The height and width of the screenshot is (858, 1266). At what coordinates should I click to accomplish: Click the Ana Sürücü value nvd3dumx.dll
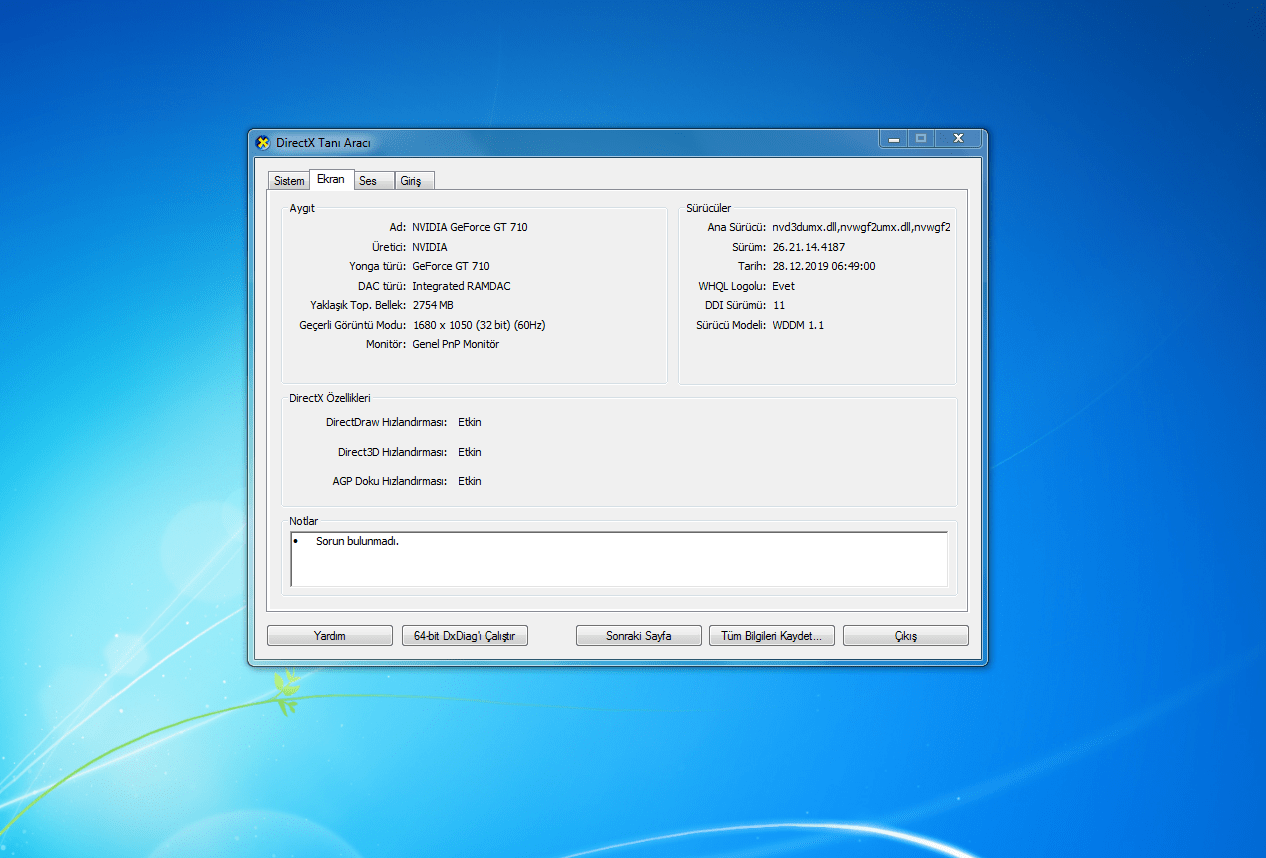point(861,227)
